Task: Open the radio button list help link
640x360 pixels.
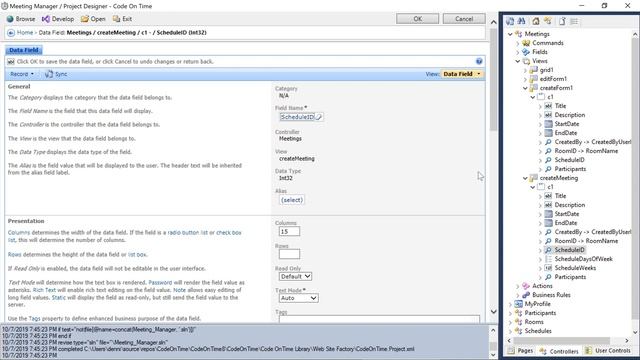Action: pos(187,233)
